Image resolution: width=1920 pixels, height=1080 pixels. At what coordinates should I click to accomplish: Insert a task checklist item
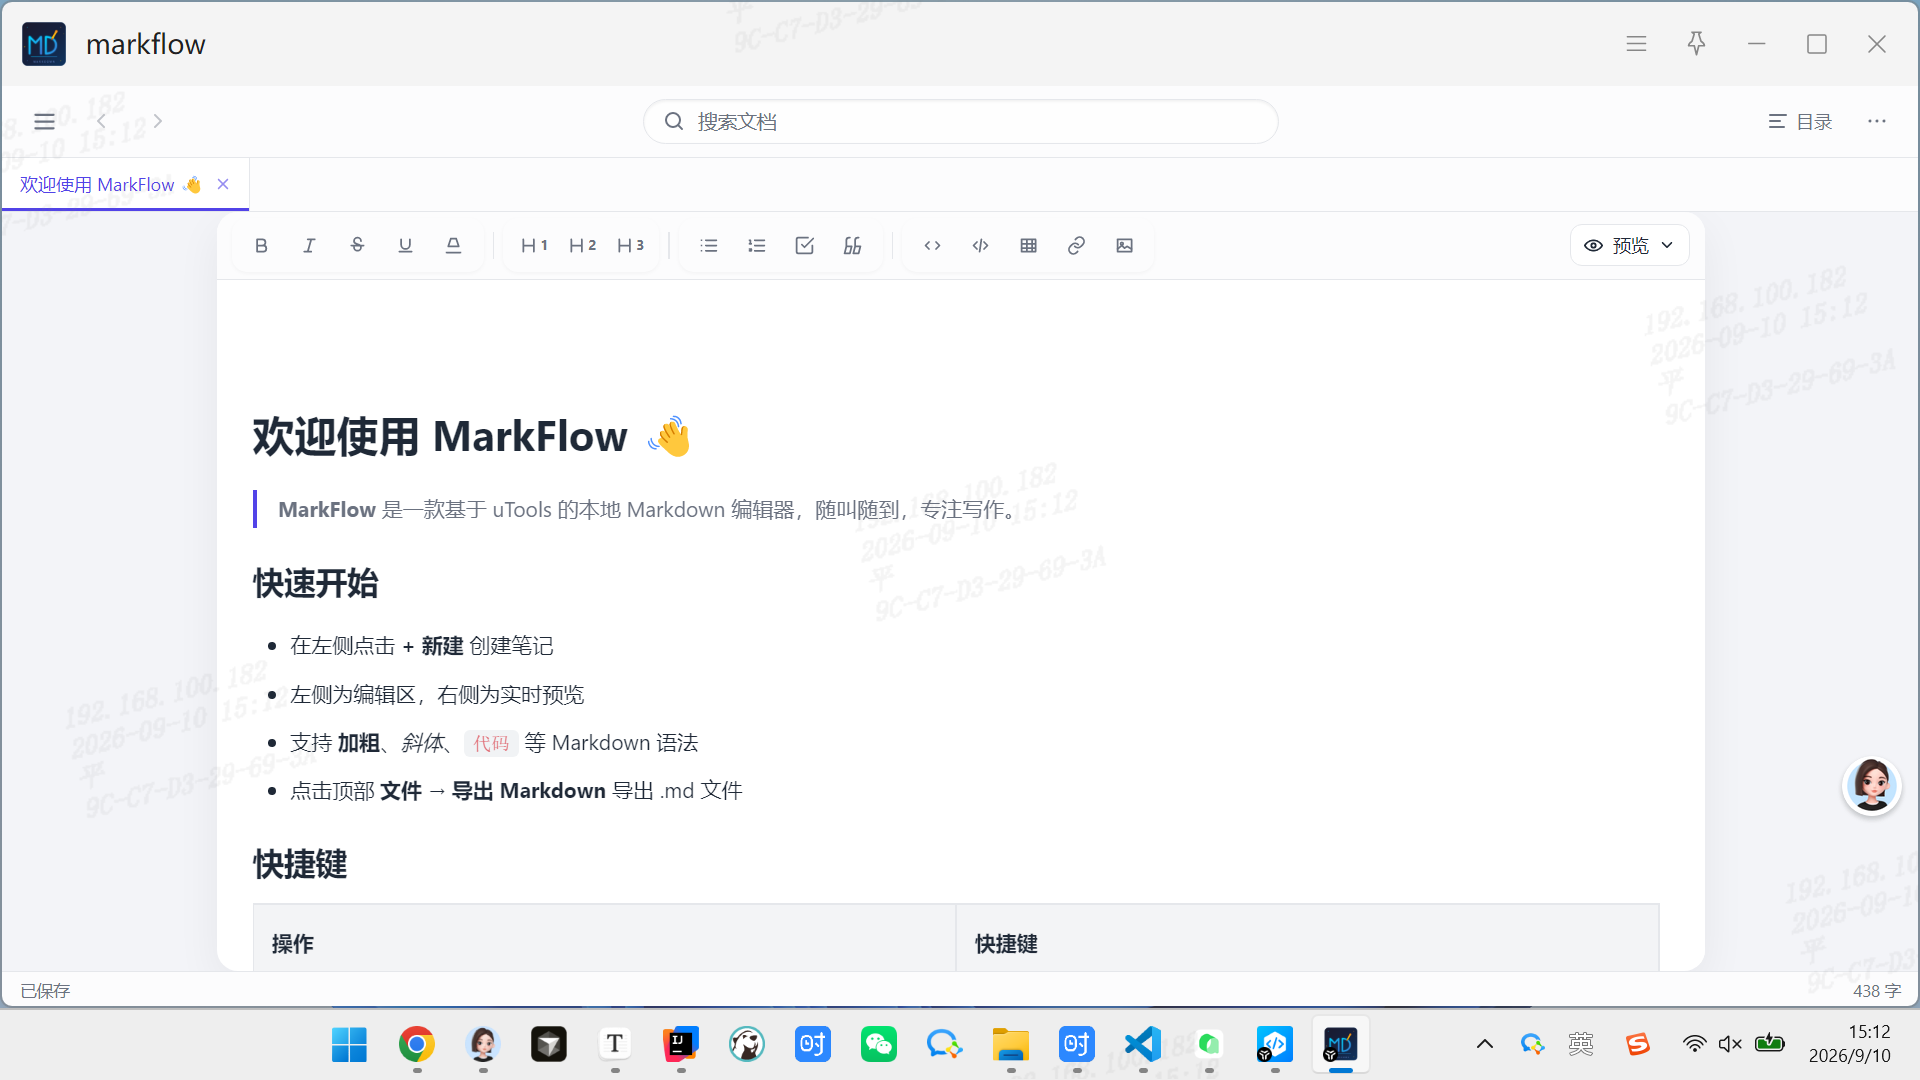805,246
